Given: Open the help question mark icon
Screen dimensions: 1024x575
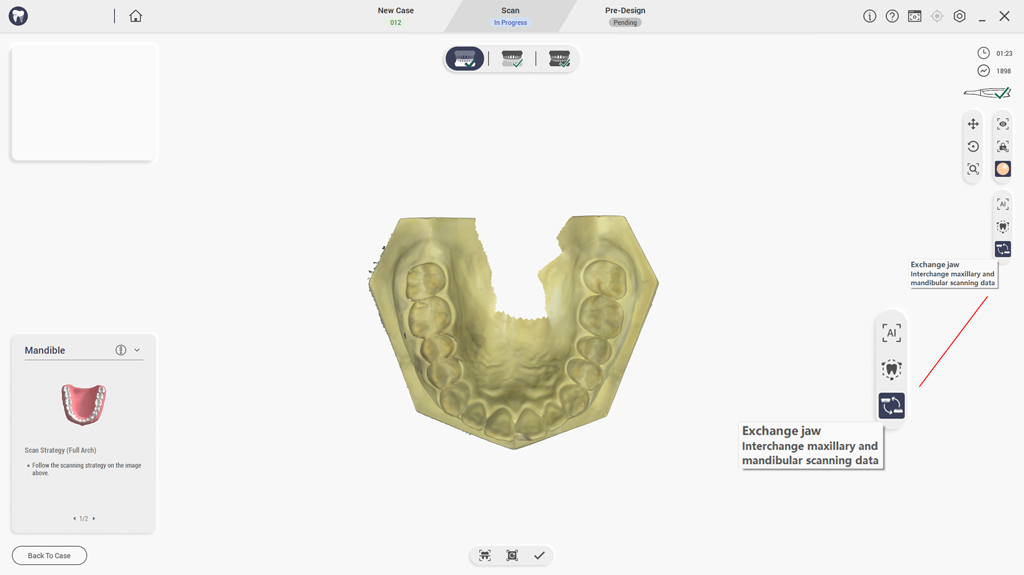Looking at the screenshot, I should coord(892,16).
